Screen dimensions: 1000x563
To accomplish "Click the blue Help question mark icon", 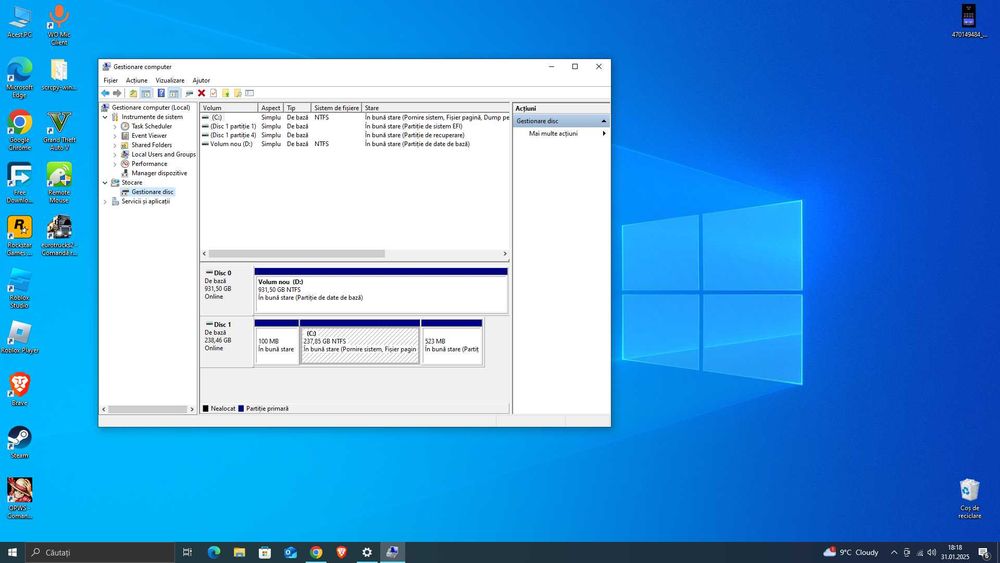I will point(160,93).
